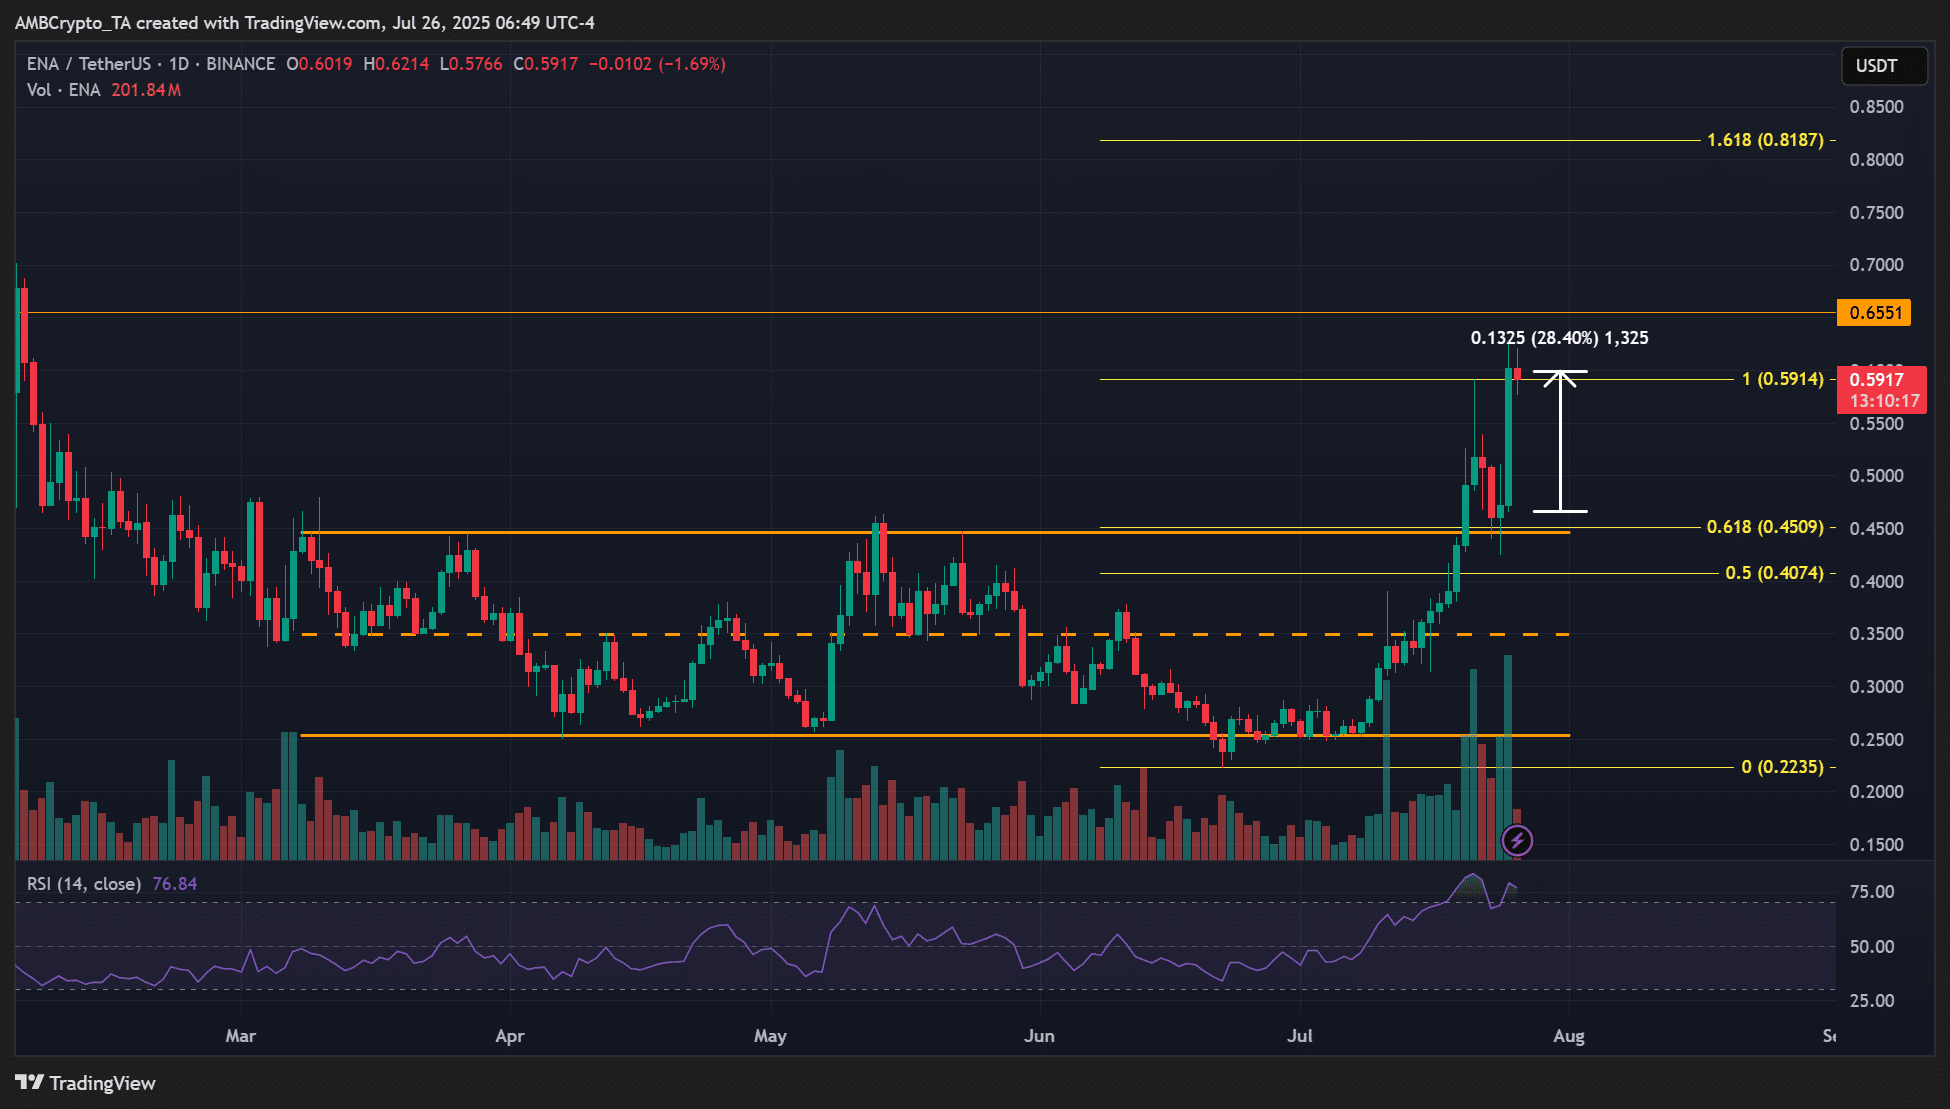Click the red 0.5917 current price label
This screenshot has width=1950, height=1109.
(1880, 389)
